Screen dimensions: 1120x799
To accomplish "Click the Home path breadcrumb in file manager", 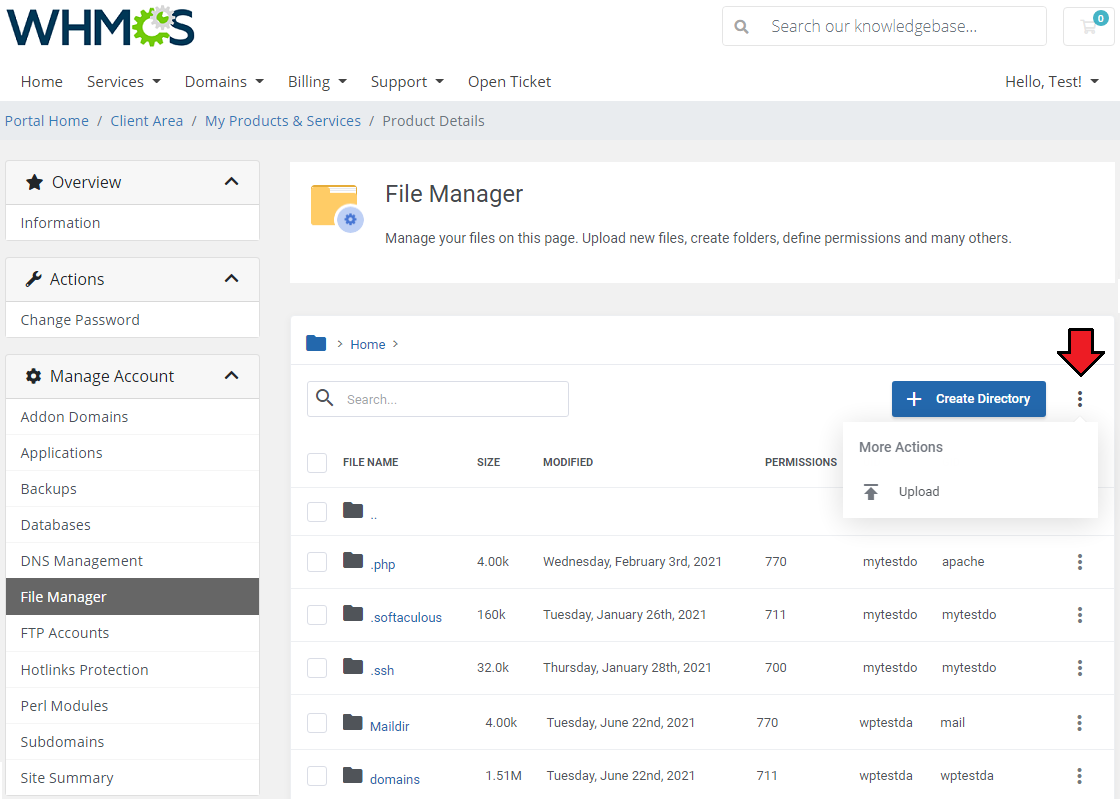I will [368, 344].
